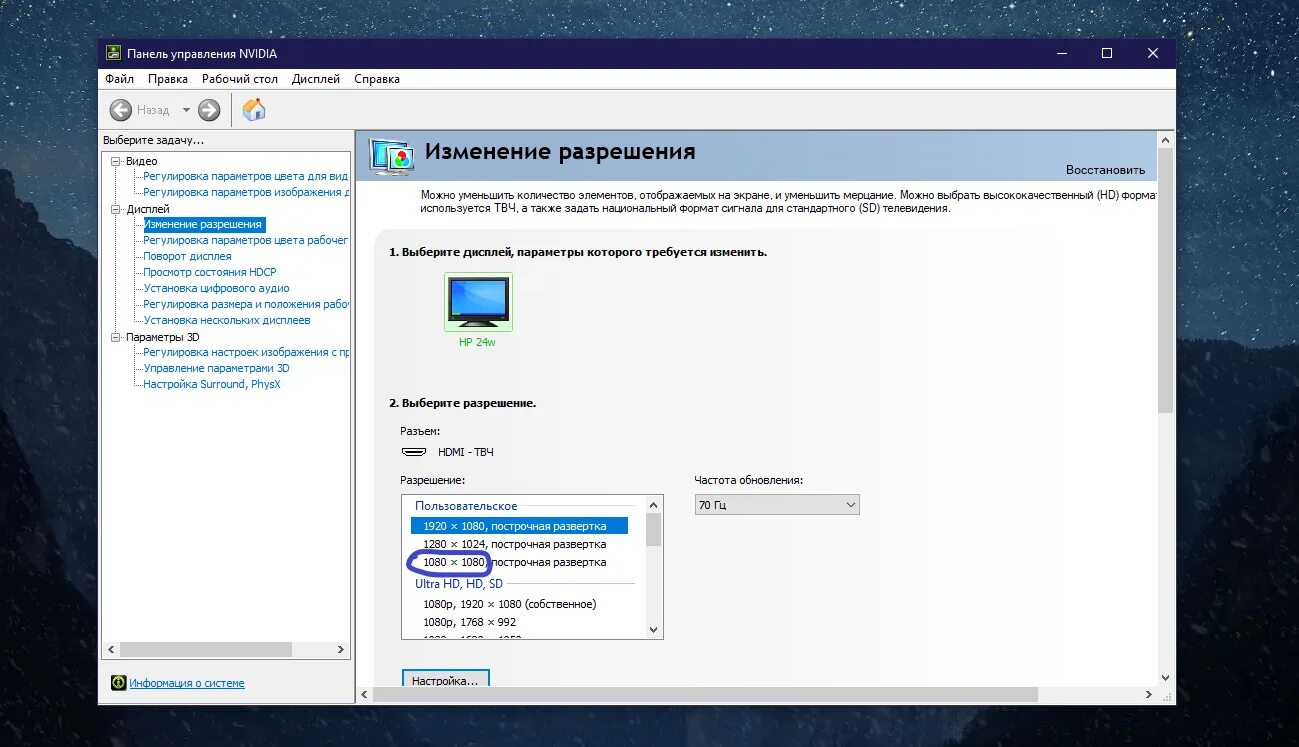This screenshot has width=1299, height=747.
Task: Click the NVIDIA logo in title bar
Action: [x=114, y=53]
